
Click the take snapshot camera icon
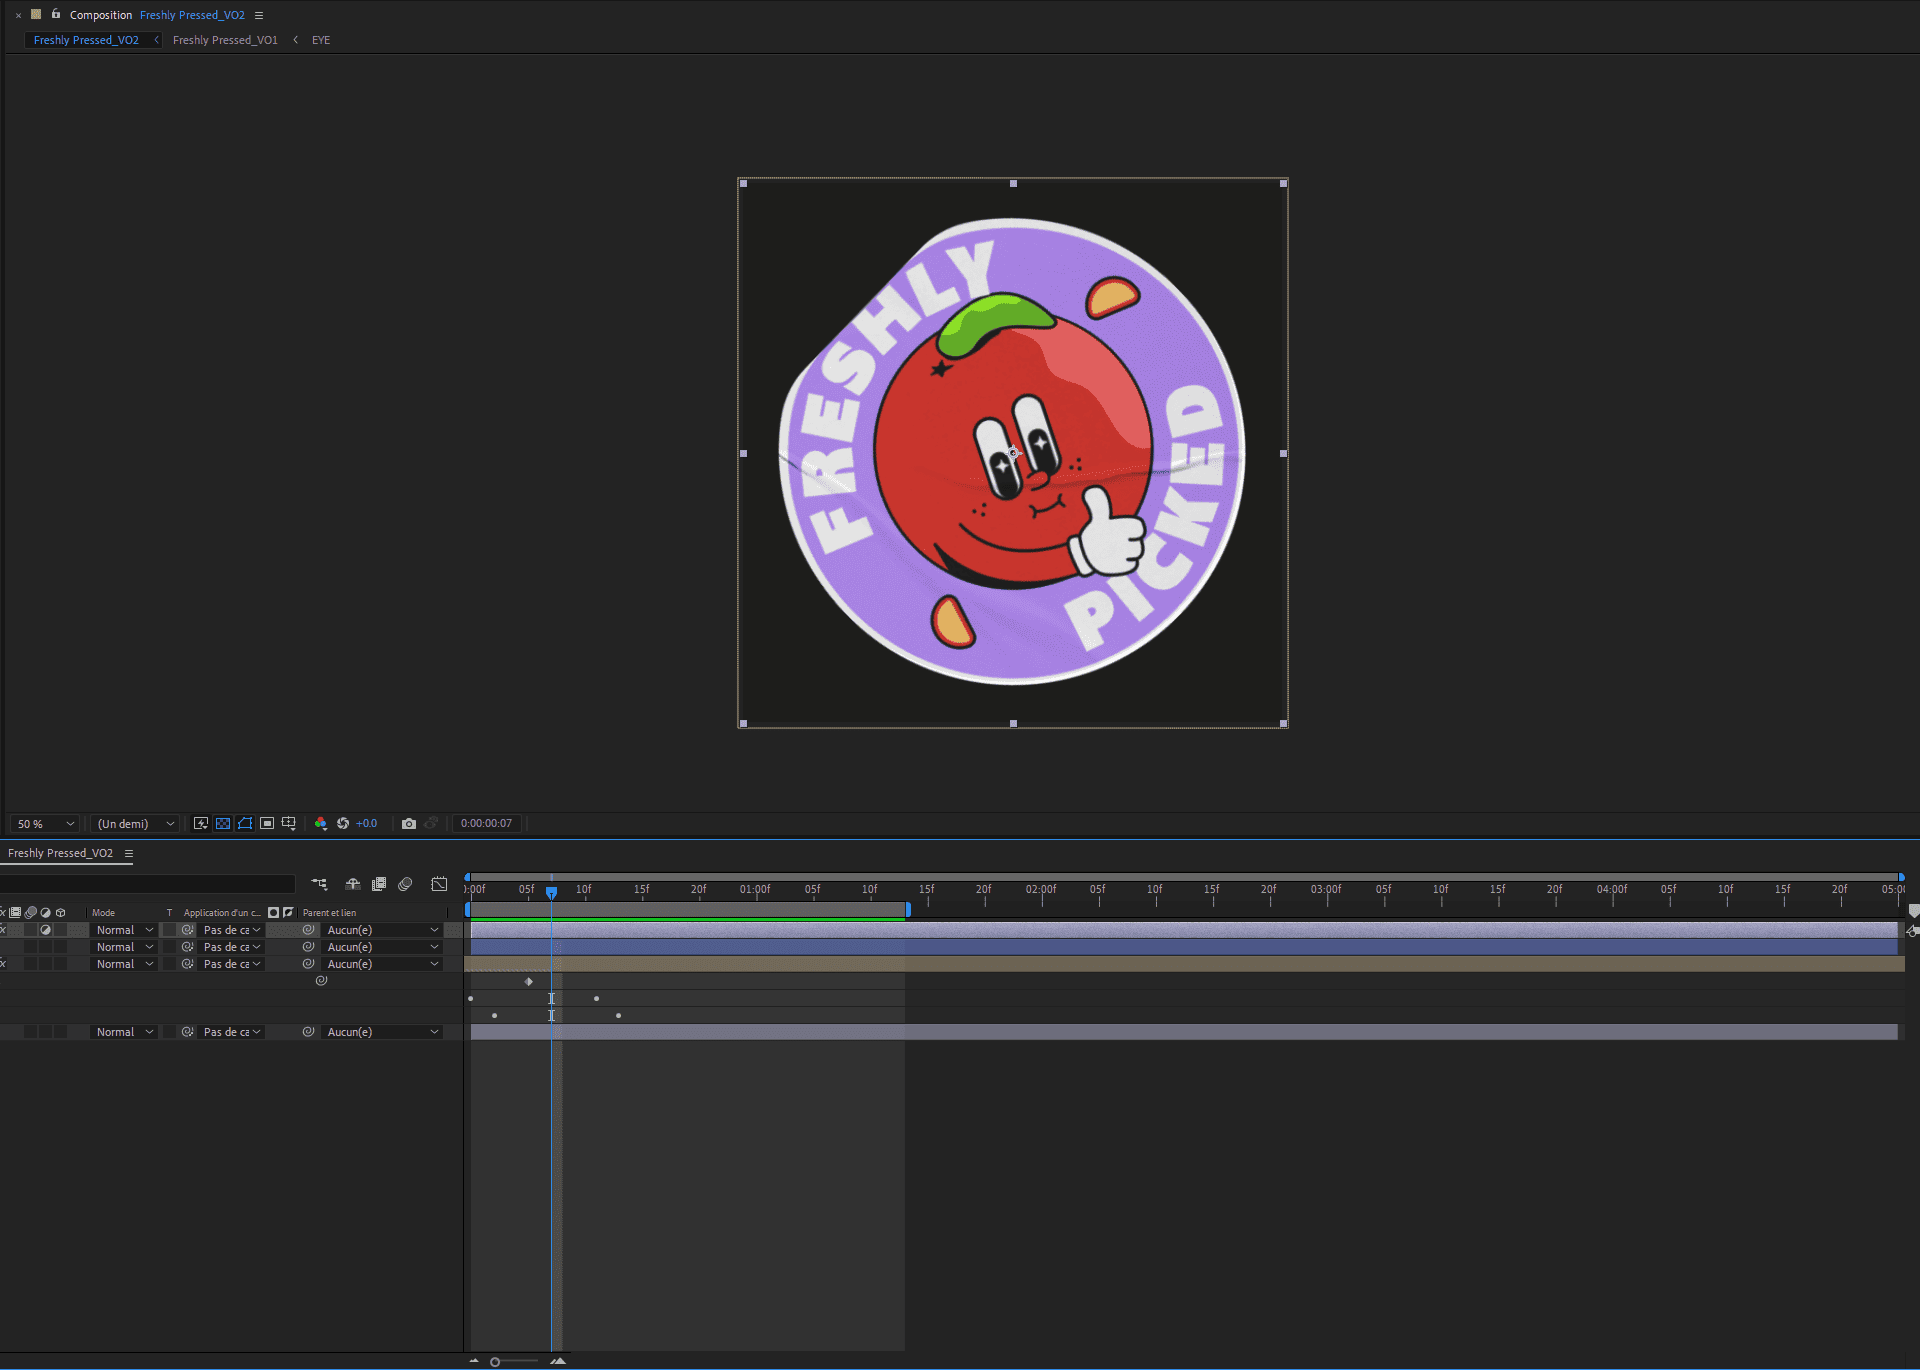pos(409,823)
